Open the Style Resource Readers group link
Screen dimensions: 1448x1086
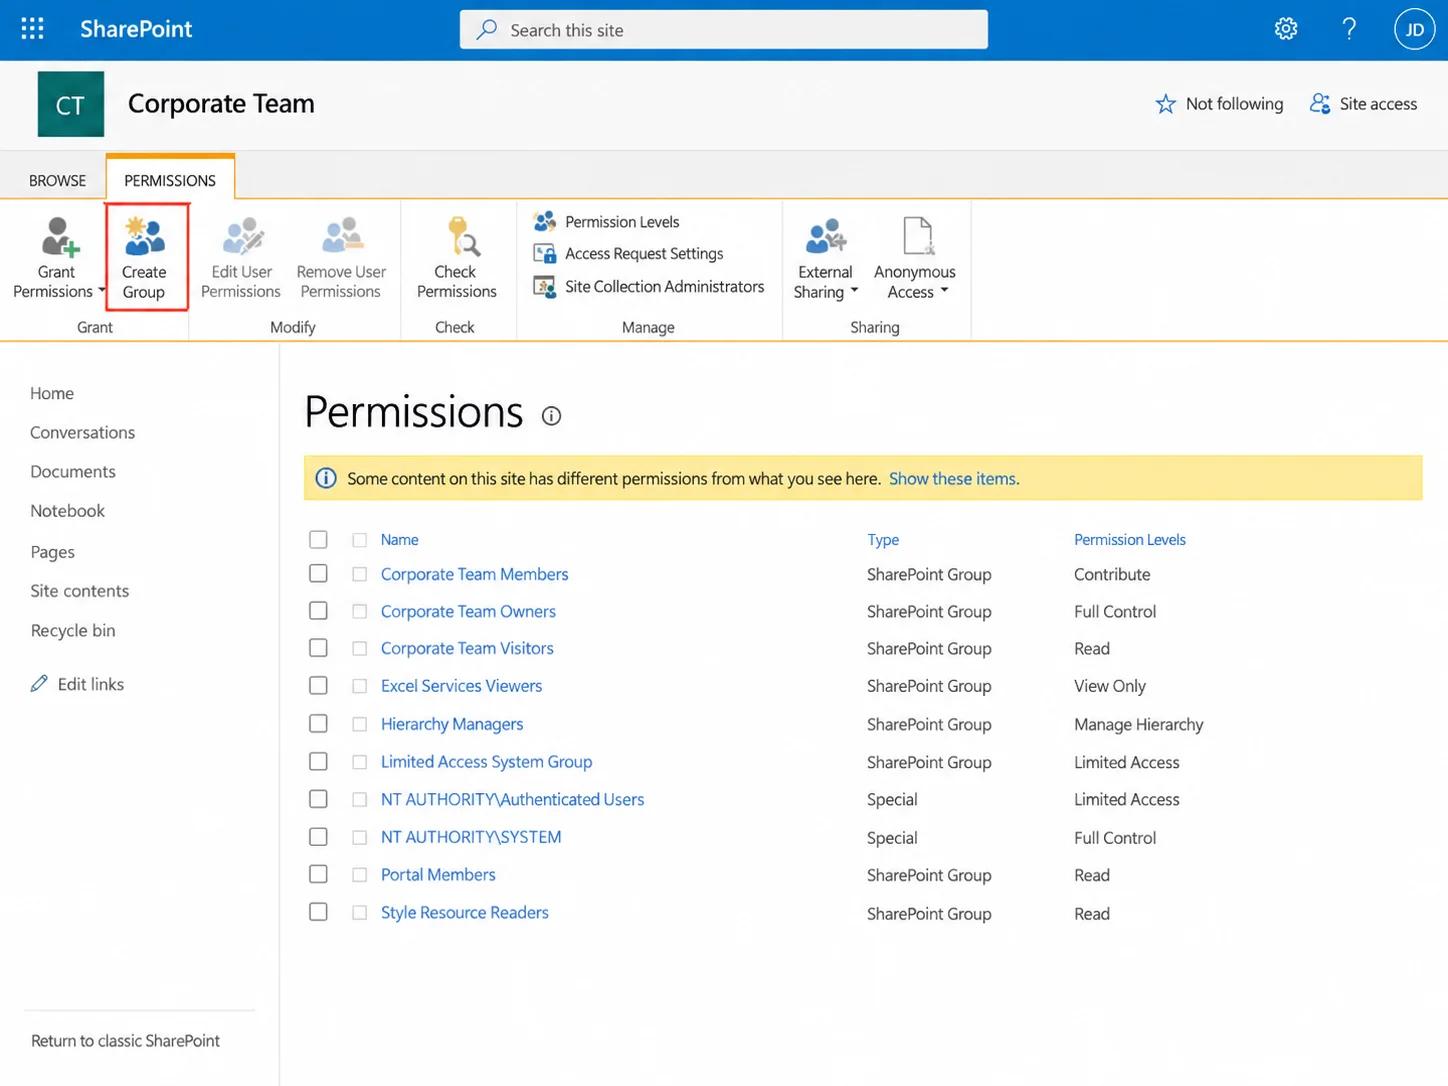coord(464,913)
